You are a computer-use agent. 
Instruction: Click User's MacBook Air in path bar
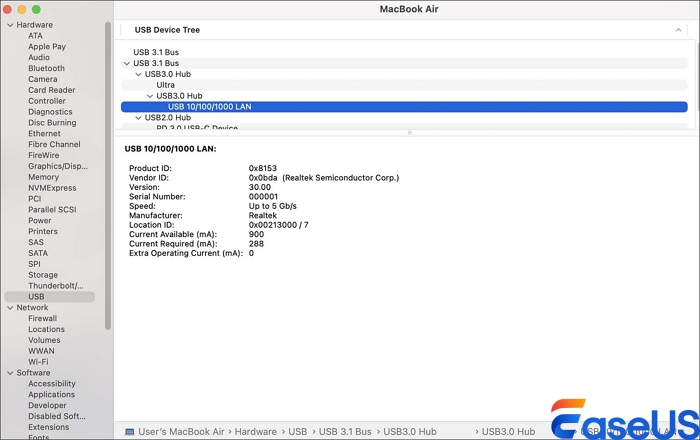(x=181, y=432)
